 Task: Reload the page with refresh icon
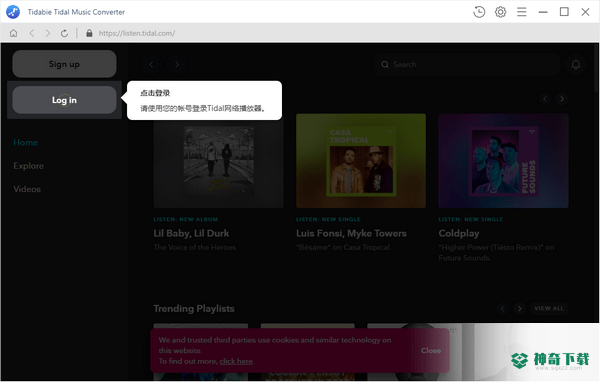click(64, 33)
